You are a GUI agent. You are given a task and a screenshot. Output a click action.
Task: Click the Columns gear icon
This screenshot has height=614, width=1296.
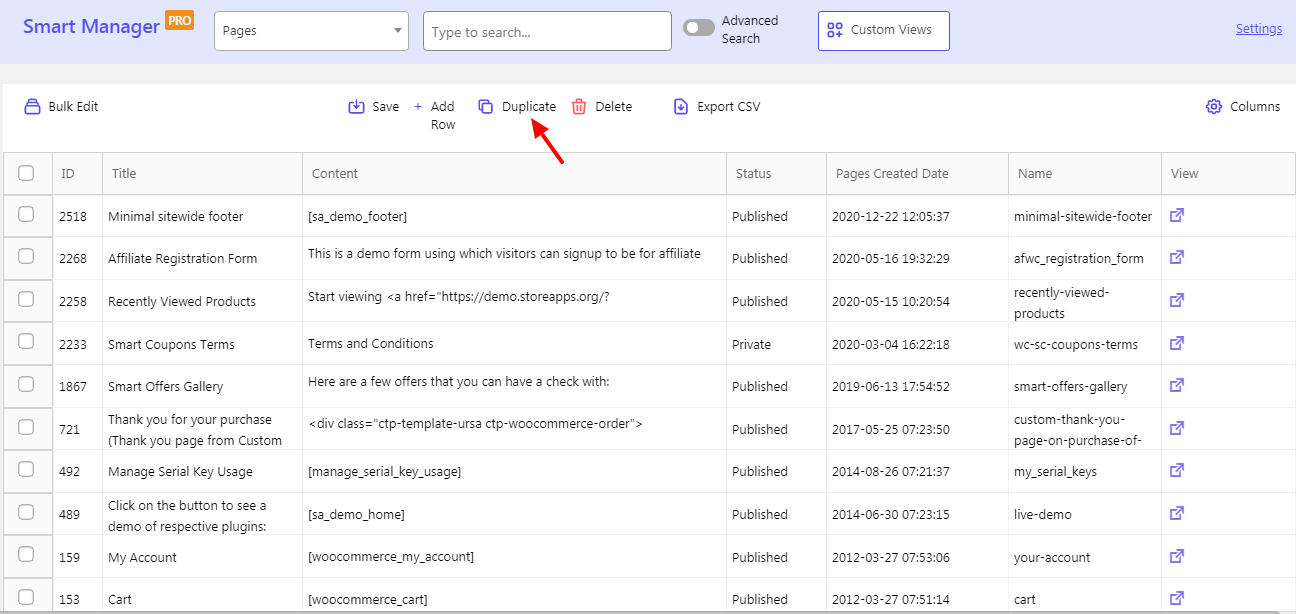coord(1214,106)
